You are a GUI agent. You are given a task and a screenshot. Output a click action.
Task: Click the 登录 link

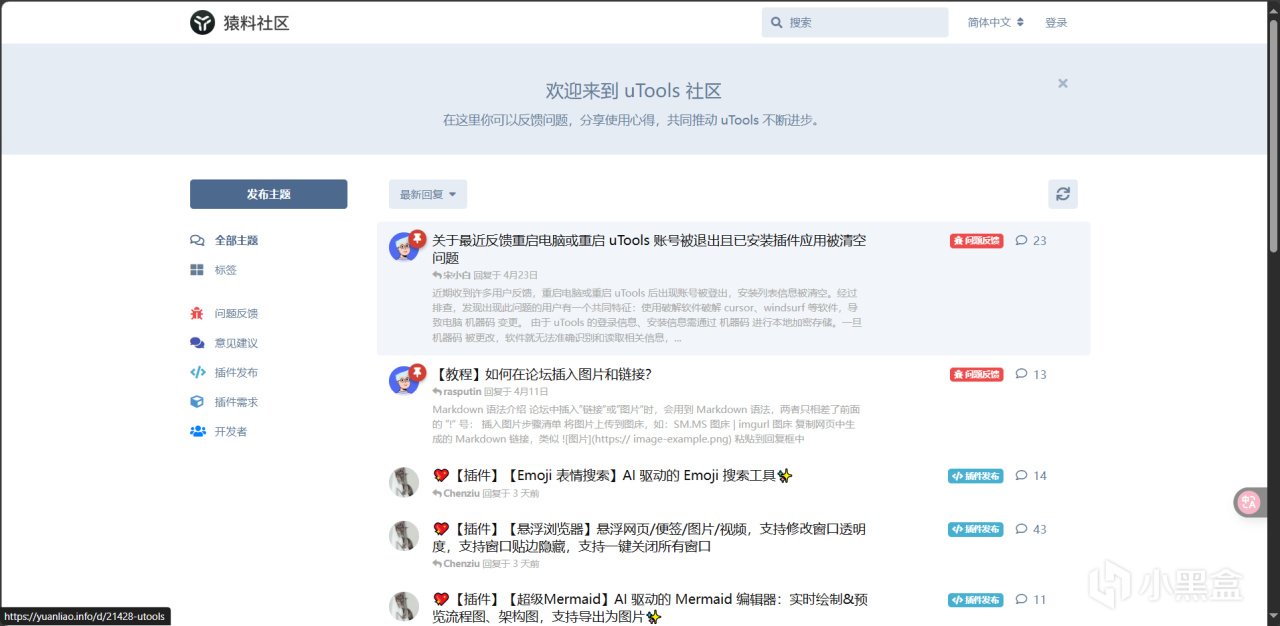pyautogui.click(x=1056, y=22)
